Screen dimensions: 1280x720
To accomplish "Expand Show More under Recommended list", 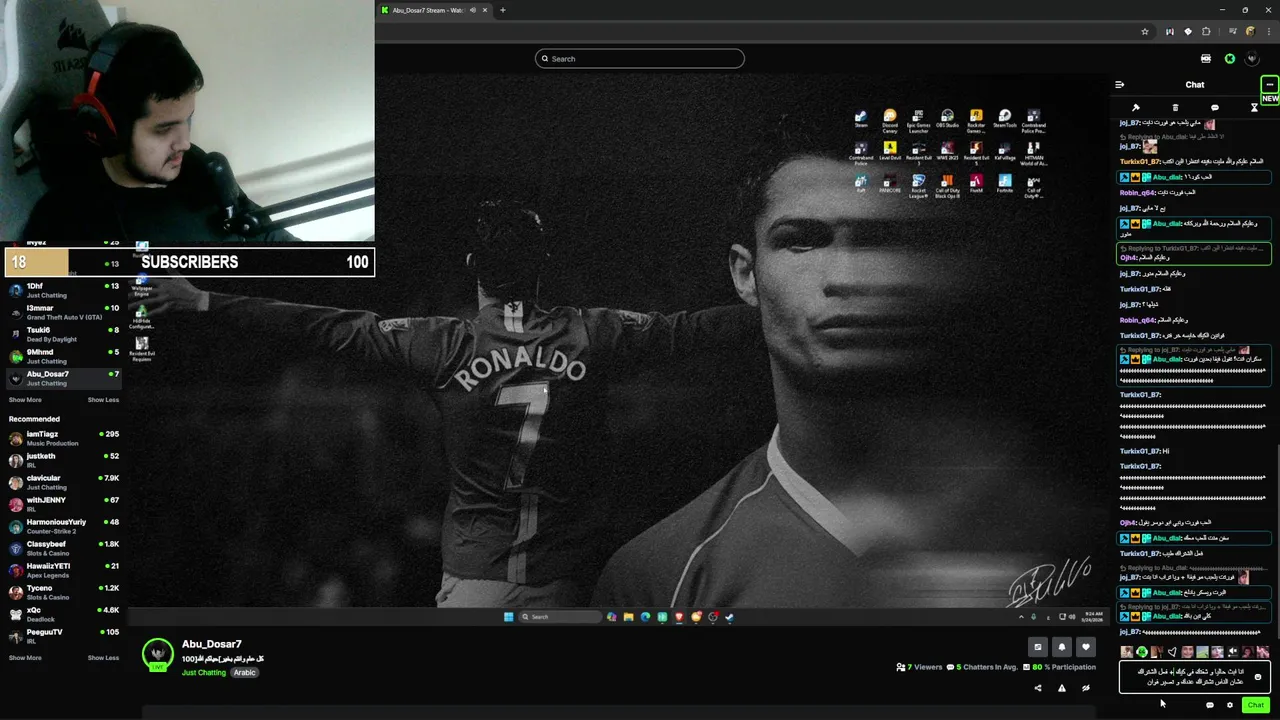I will click(x=25, y=658).
